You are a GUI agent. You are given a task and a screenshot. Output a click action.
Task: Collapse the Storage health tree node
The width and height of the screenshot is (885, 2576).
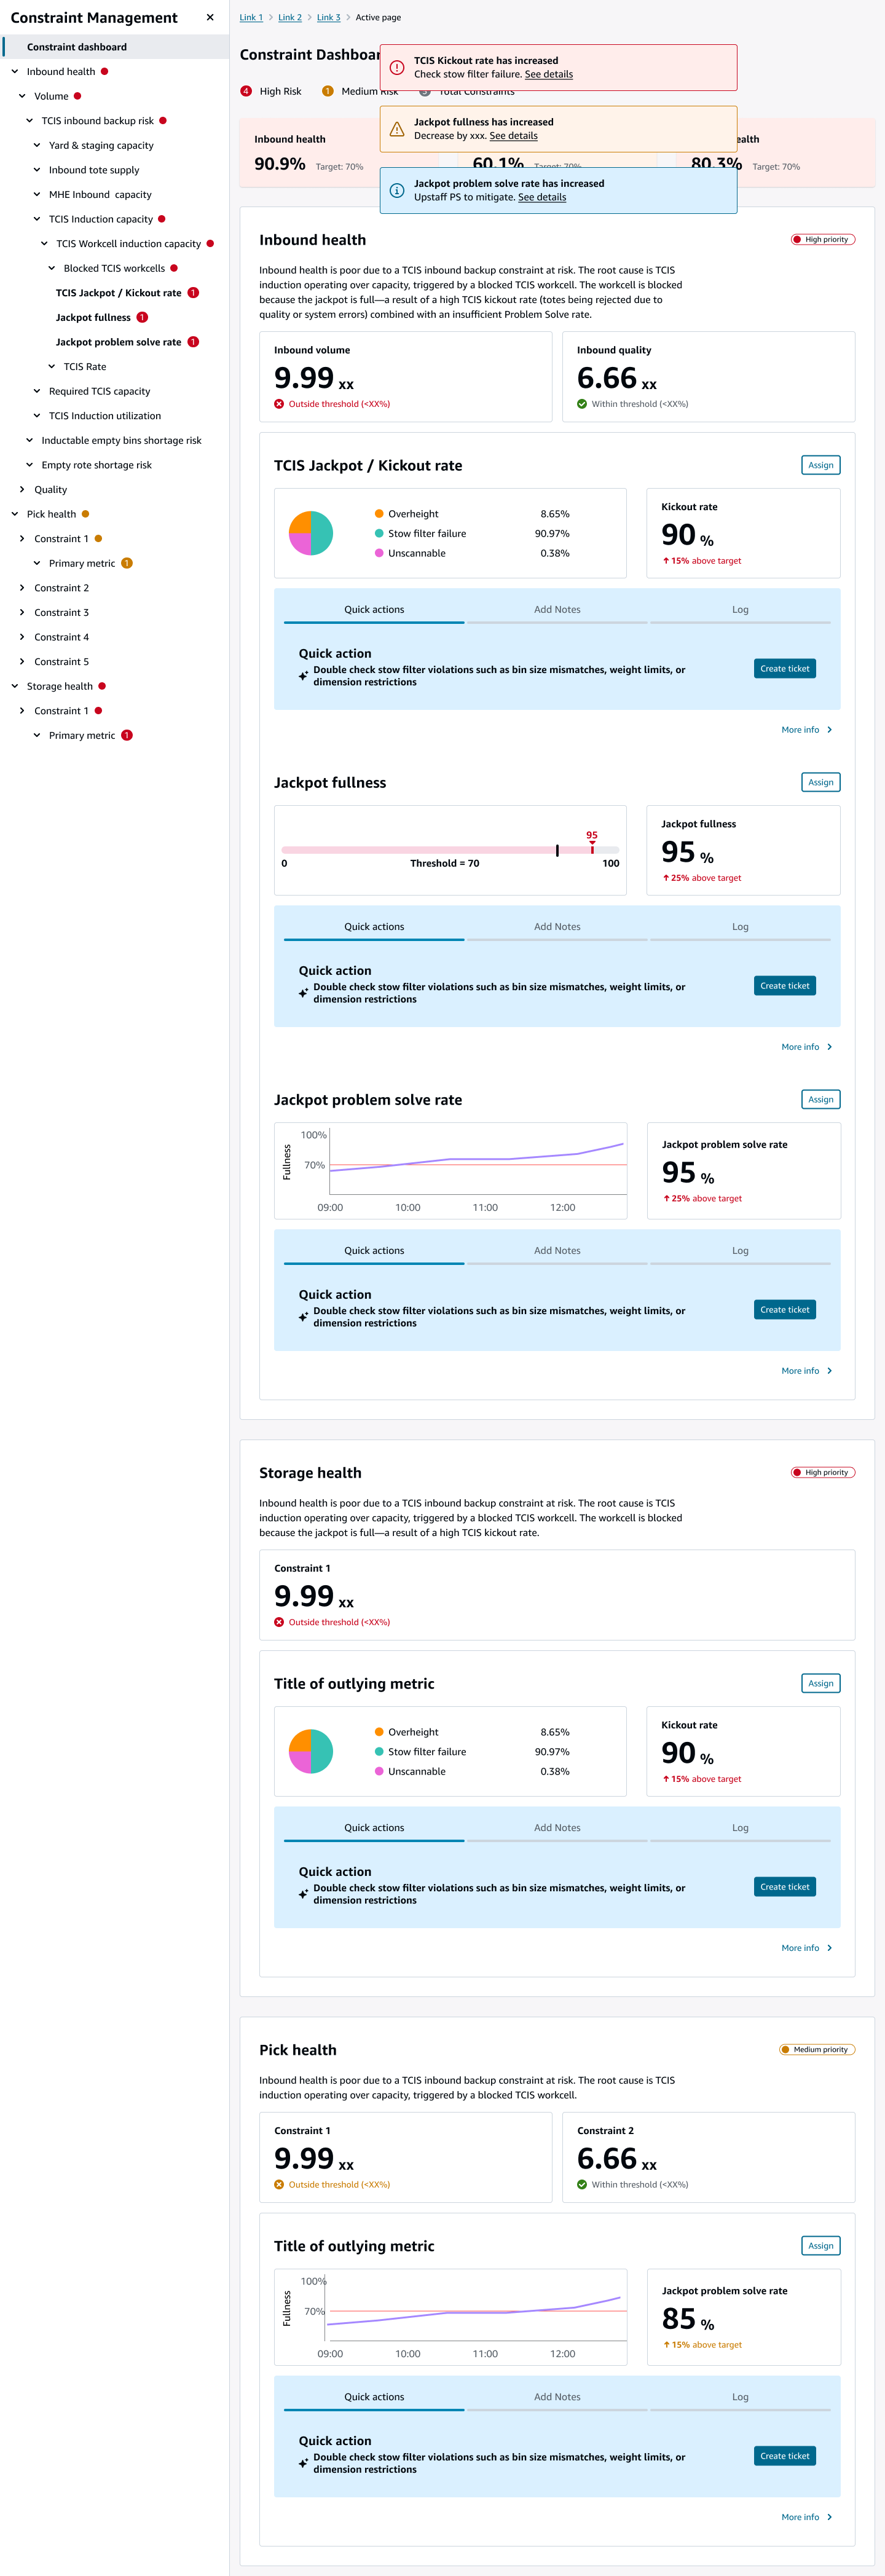pos(15,686)
